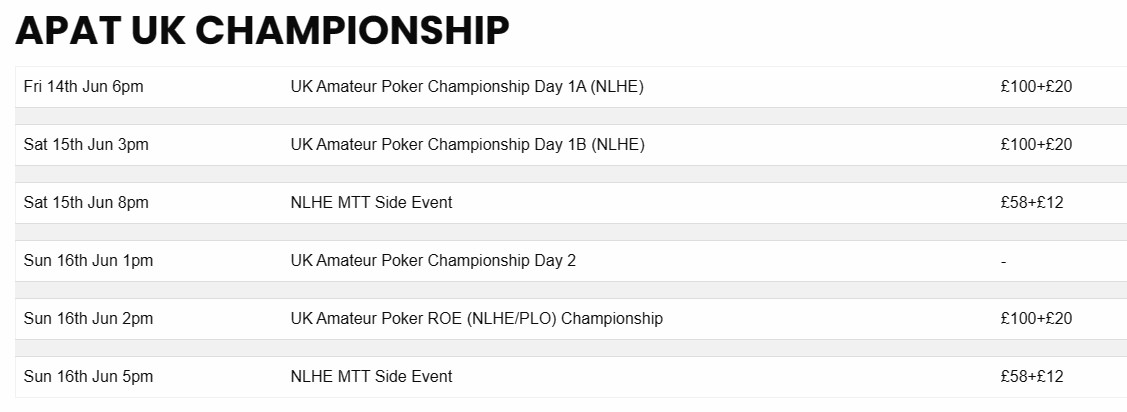The width and height of the screenshot is (1127, 412).
Task: Click the UK Amateur Poker ROE (NLHE/PLO) Championship
Action: [476, 319]
